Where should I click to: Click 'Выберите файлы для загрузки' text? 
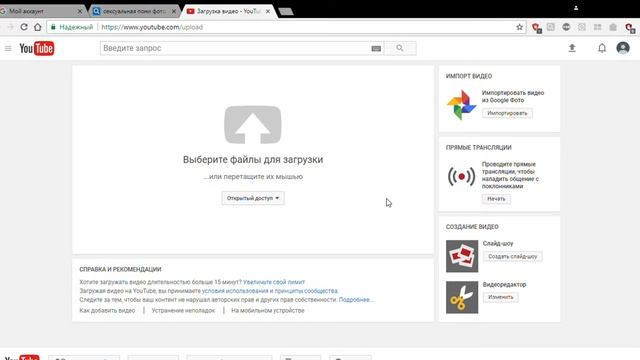(x=253, y=160)
